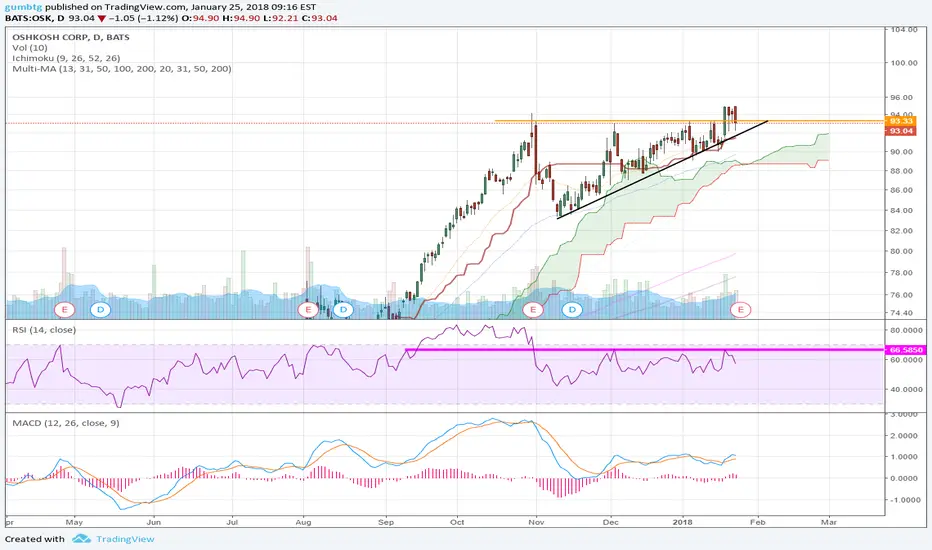Click the earnings E marker at early August

coord(308,309)
